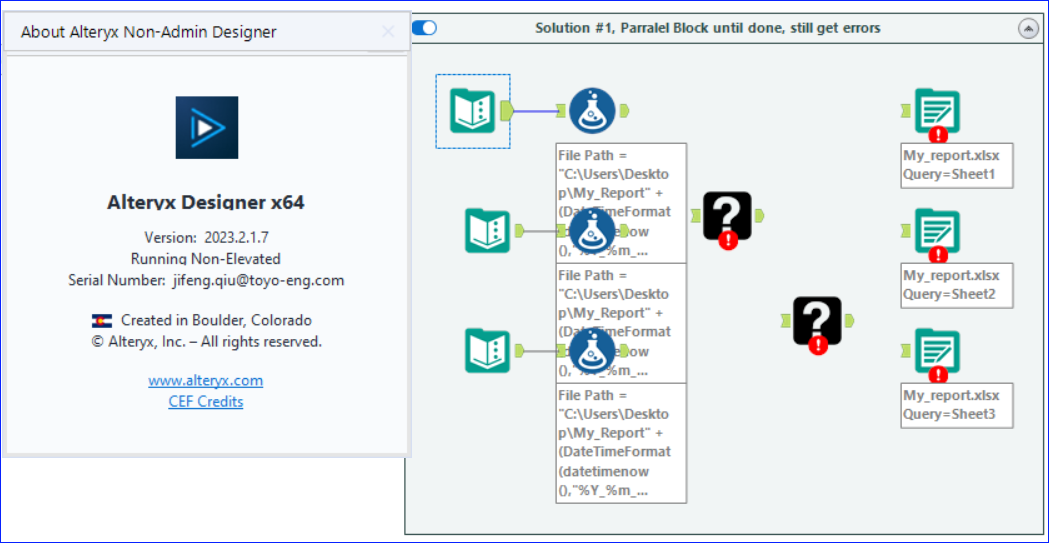Click the output anchor of the lower question-mark tool

[849, 320]
